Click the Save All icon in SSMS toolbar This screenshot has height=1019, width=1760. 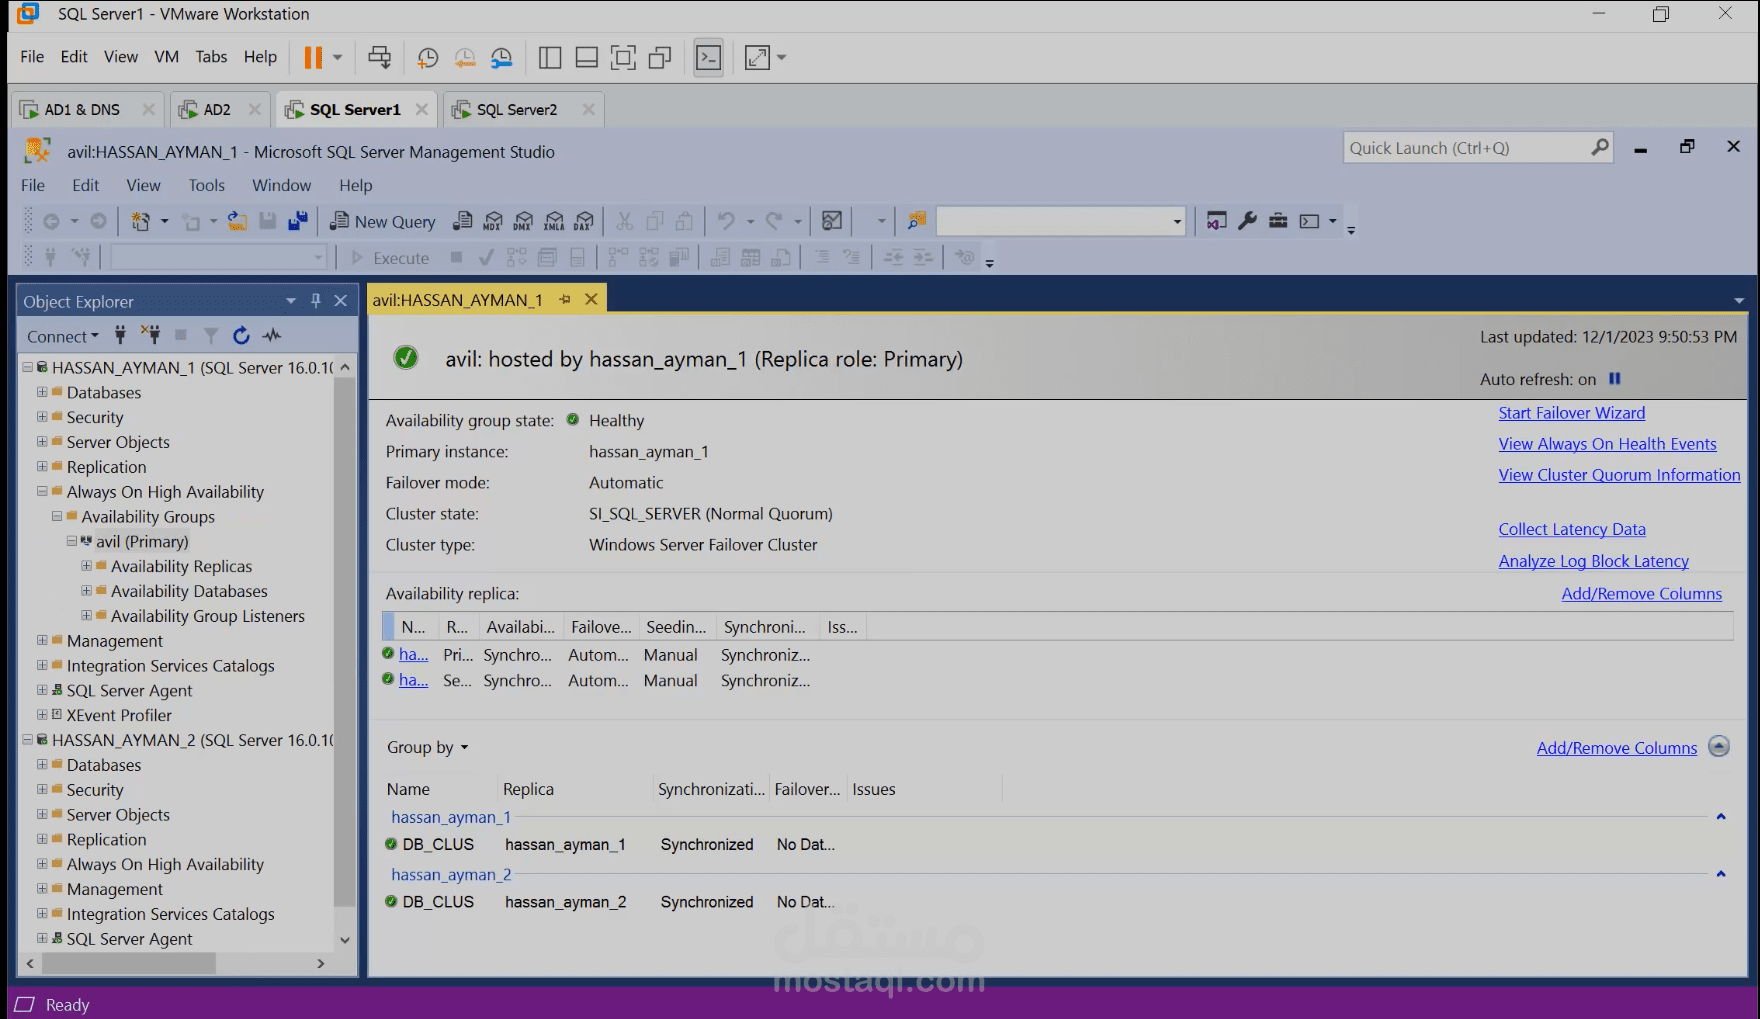pos(298,222)
